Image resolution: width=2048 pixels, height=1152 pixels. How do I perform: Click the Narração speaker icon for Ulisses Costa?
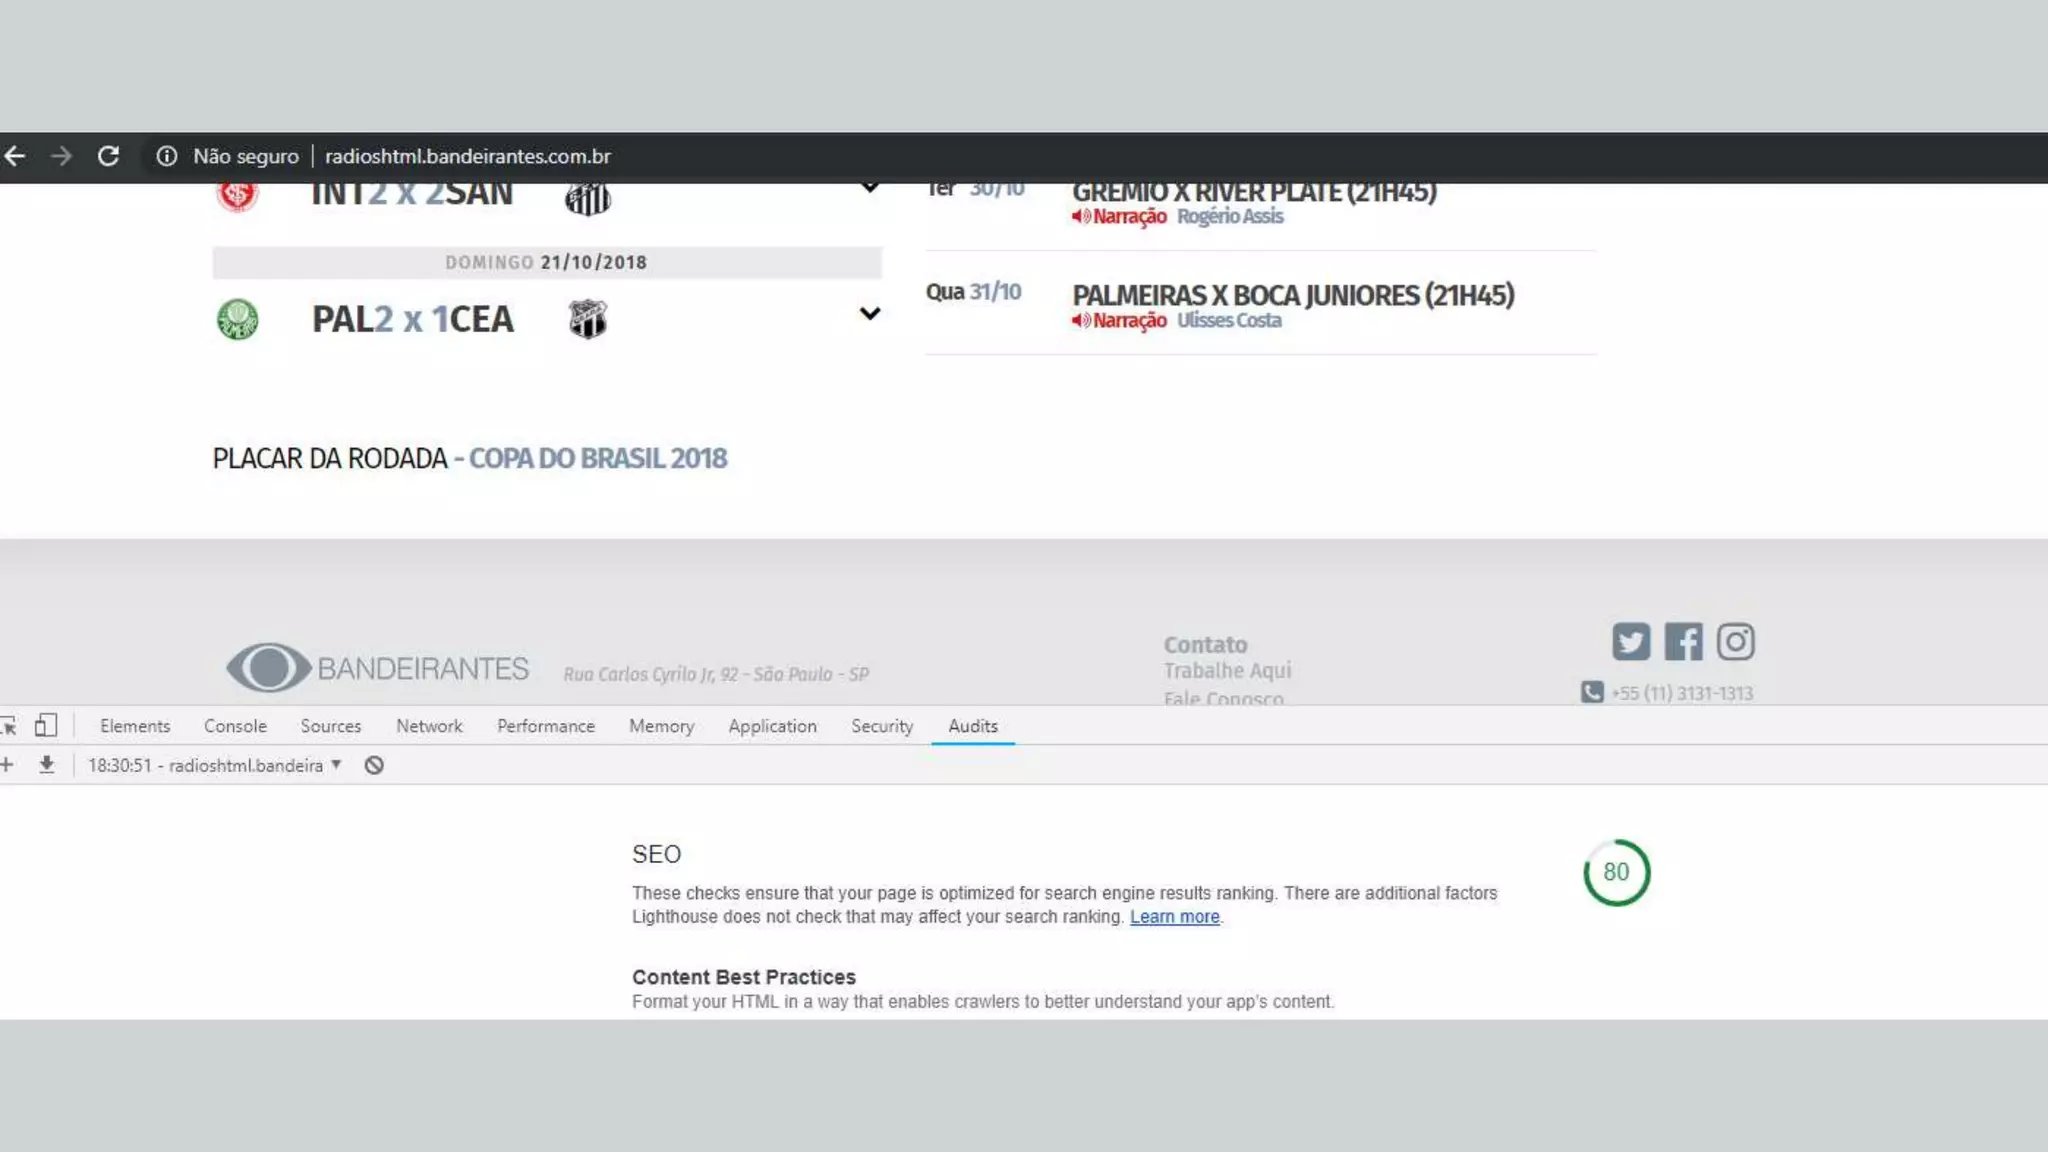(x=1081, y=320)
